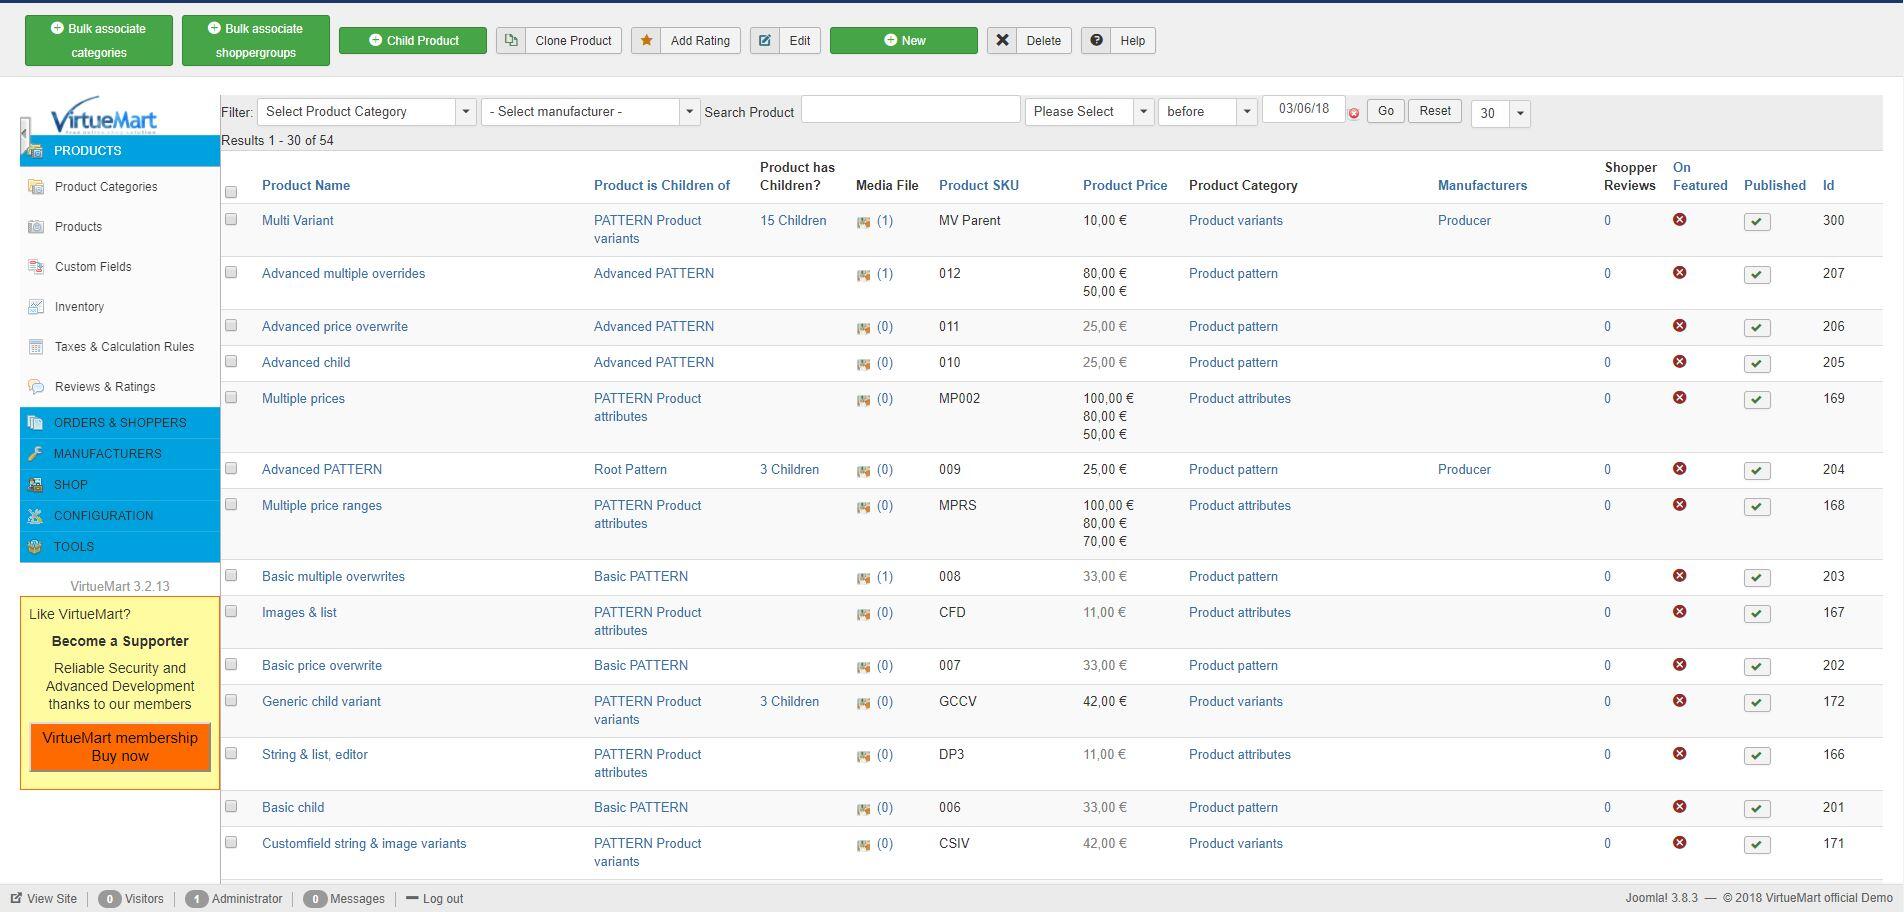Open the Select Product Category dropdown
Viewport: 1904px width, 912px height.
(366, 112)
